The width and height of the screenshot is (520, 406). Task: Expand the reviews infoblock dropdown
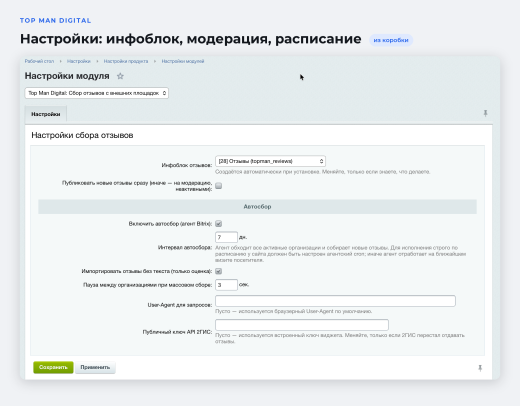[270, 161]
